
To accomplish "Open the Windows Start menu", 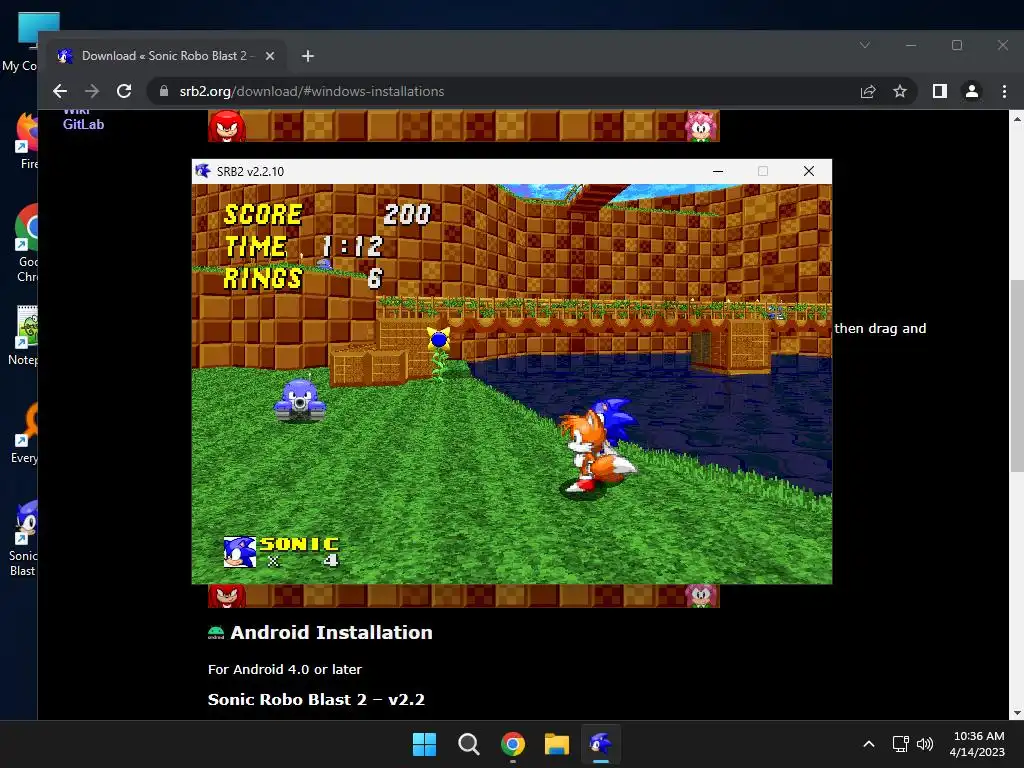I will click(424, 744).
